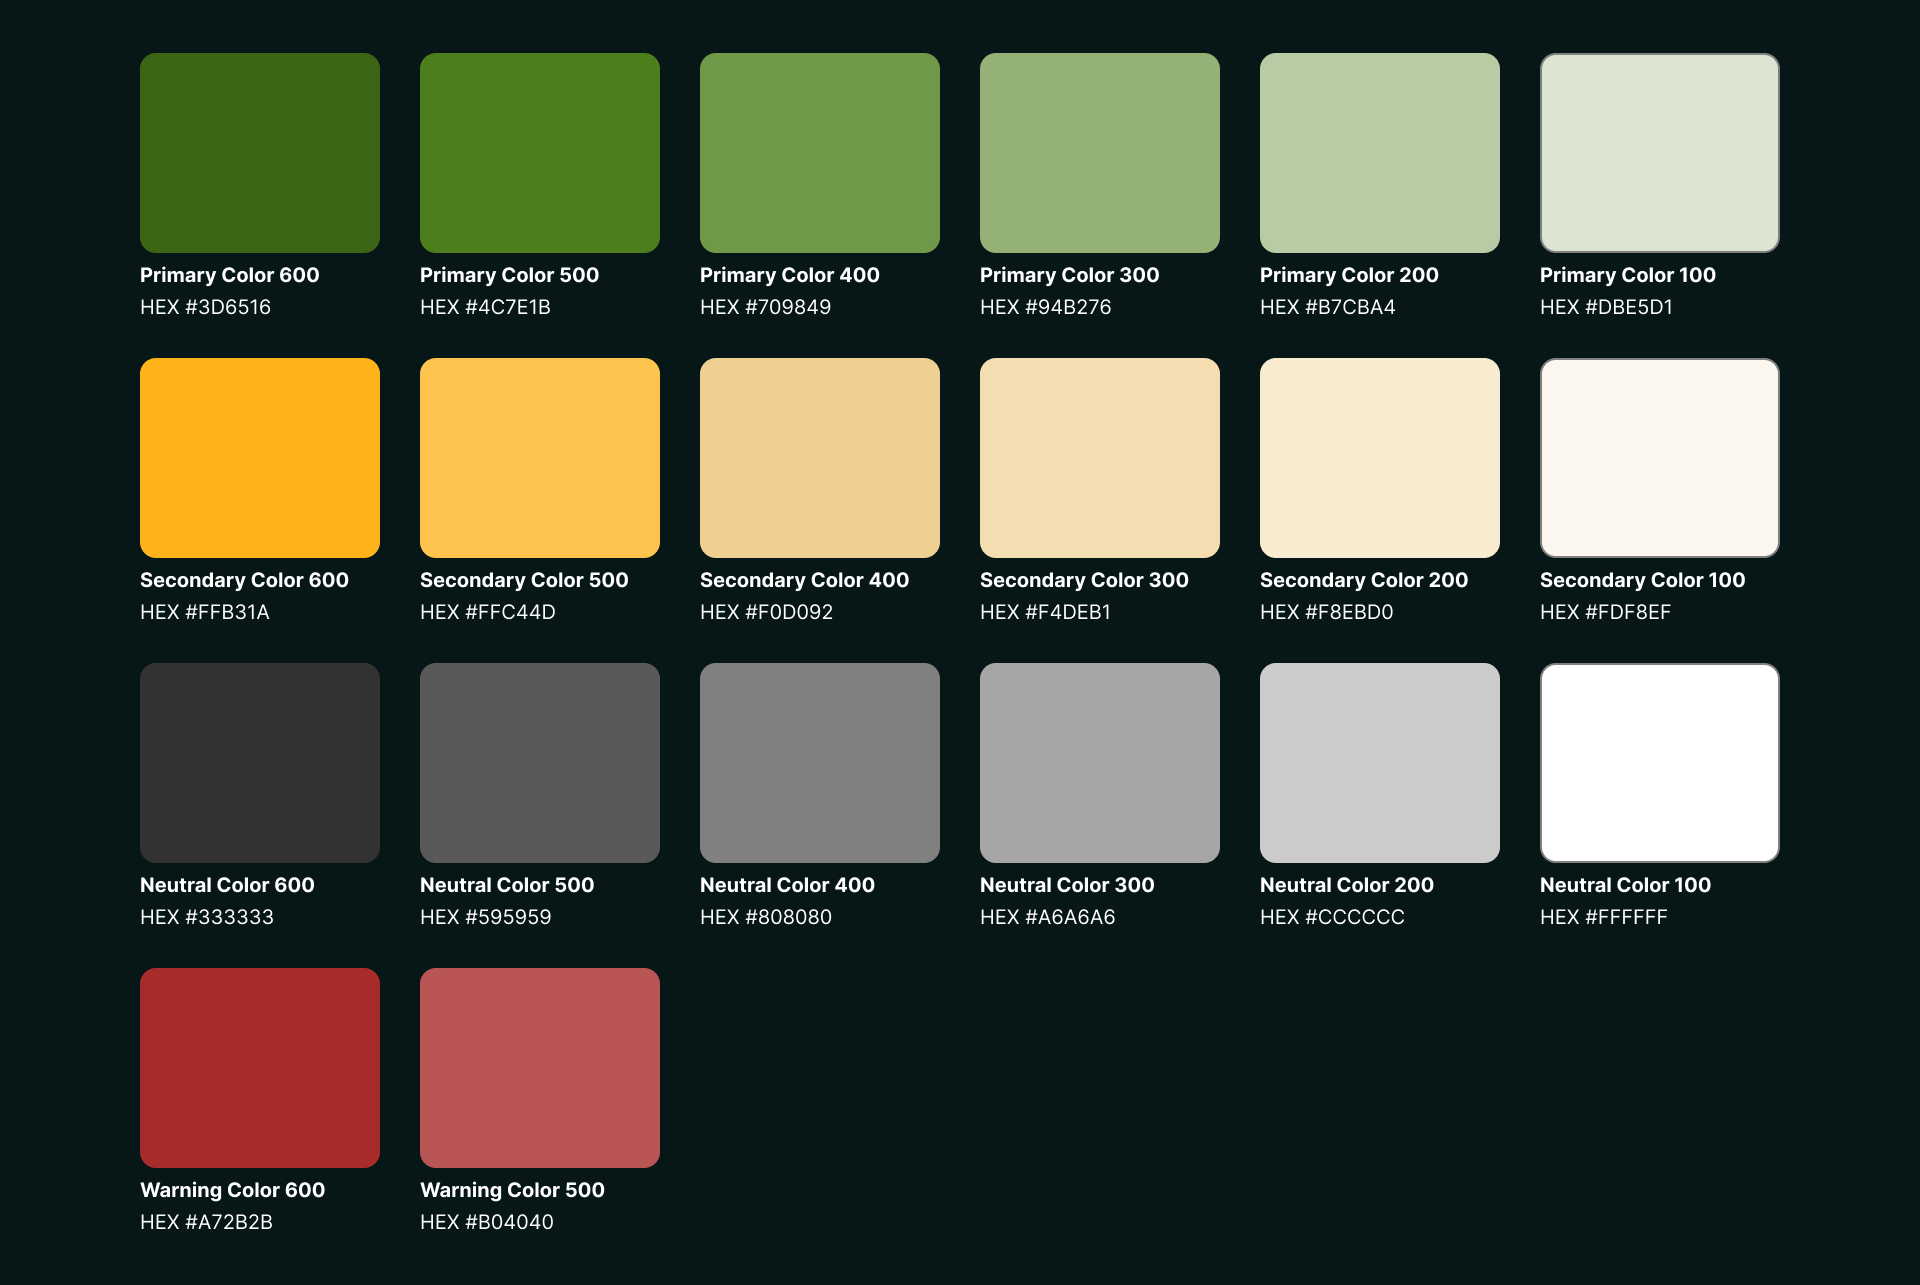Select the Warning Color 500 swatch

540,1068
